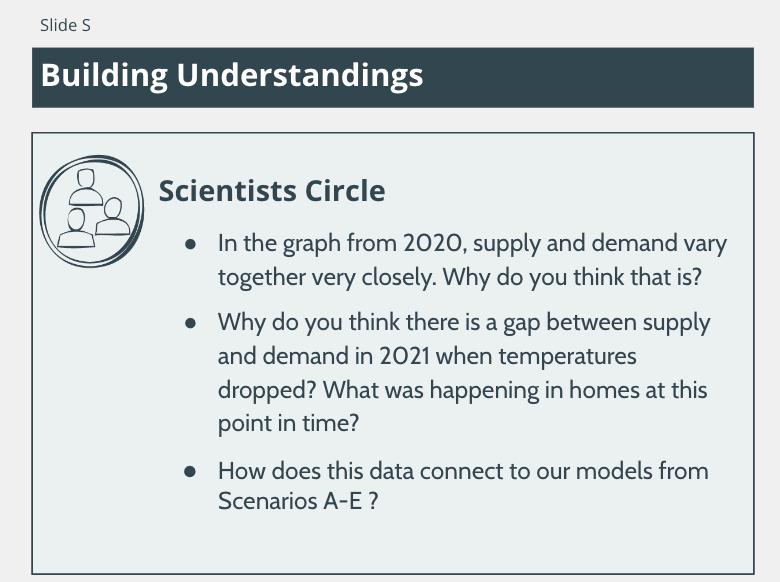
Task: Click the Building Understandings title banner
Action: (x=392, y=78)
